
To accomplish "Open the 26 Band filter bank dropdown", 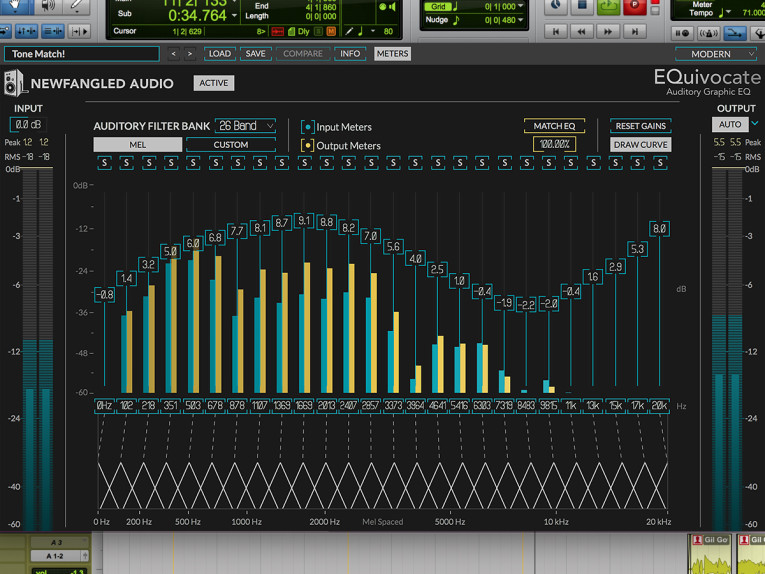I will [245, 126].
